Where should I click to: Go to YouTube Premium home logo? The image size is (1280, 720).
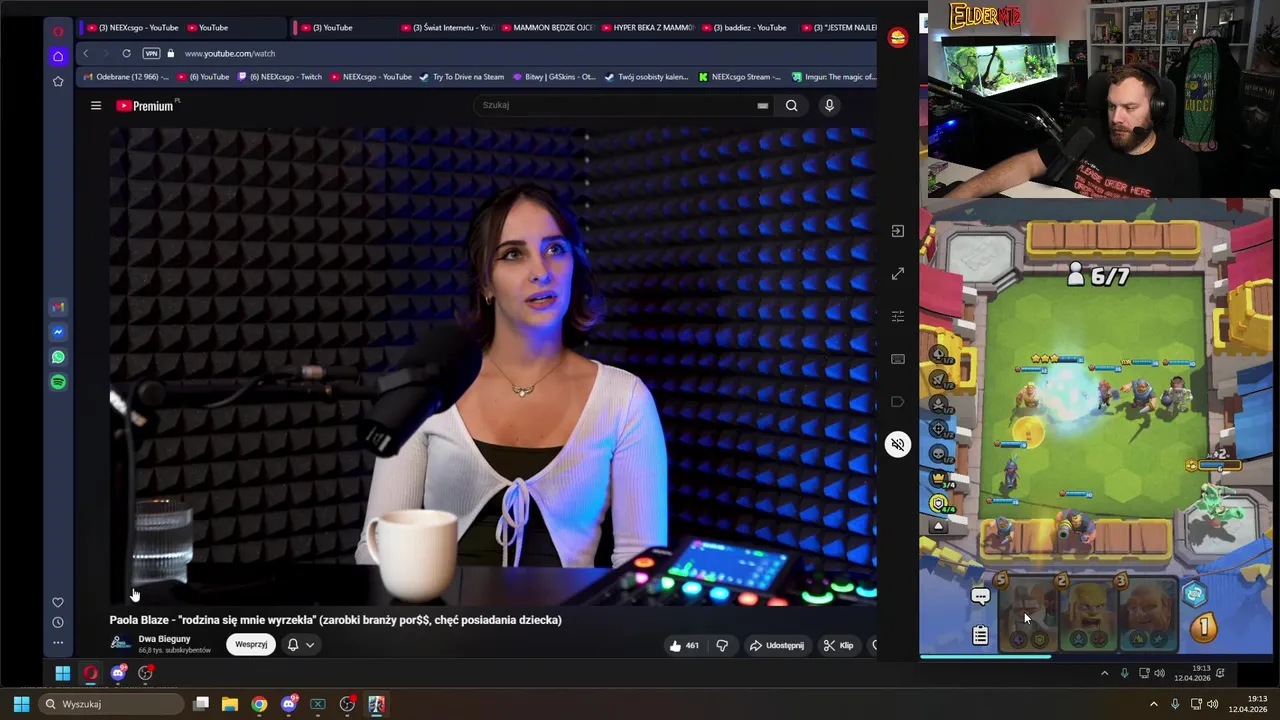point(148,105)
